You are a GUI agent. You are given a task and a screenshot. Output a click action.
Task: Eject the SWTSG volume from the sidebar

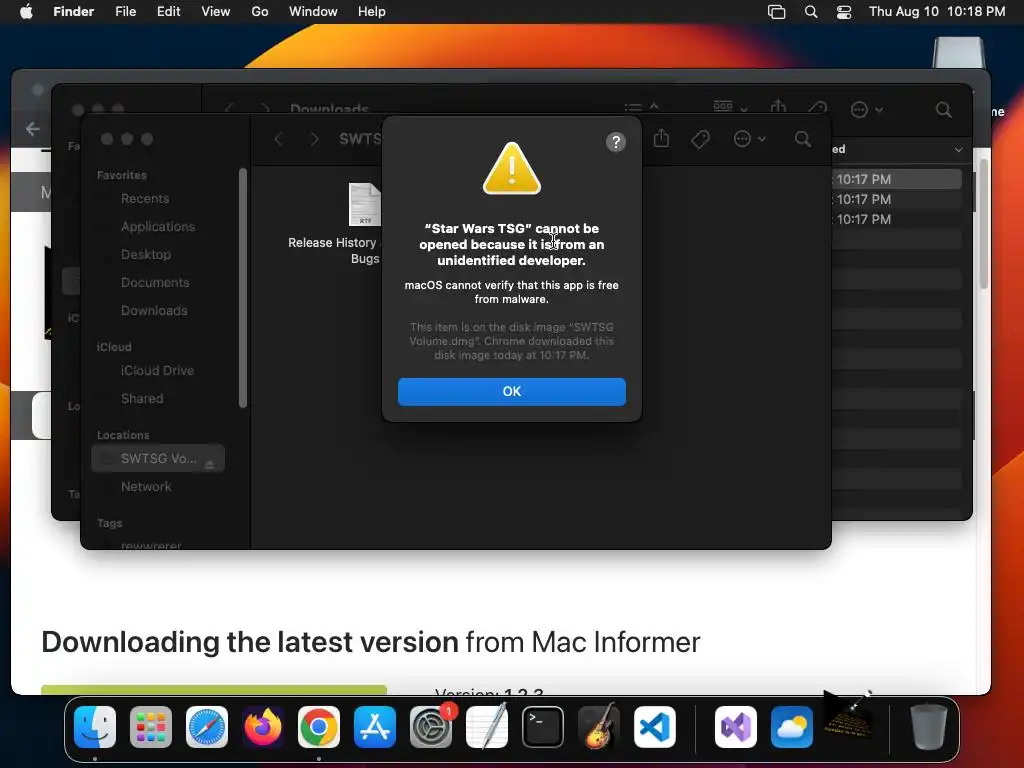[210, 464]
